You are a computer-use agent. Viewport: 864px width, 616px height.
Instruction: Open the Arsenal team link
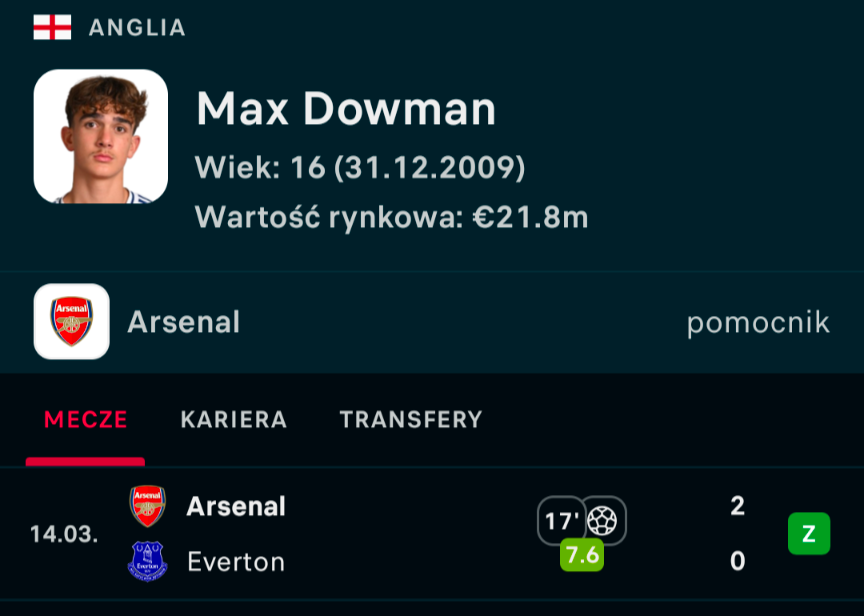(184, 322)
